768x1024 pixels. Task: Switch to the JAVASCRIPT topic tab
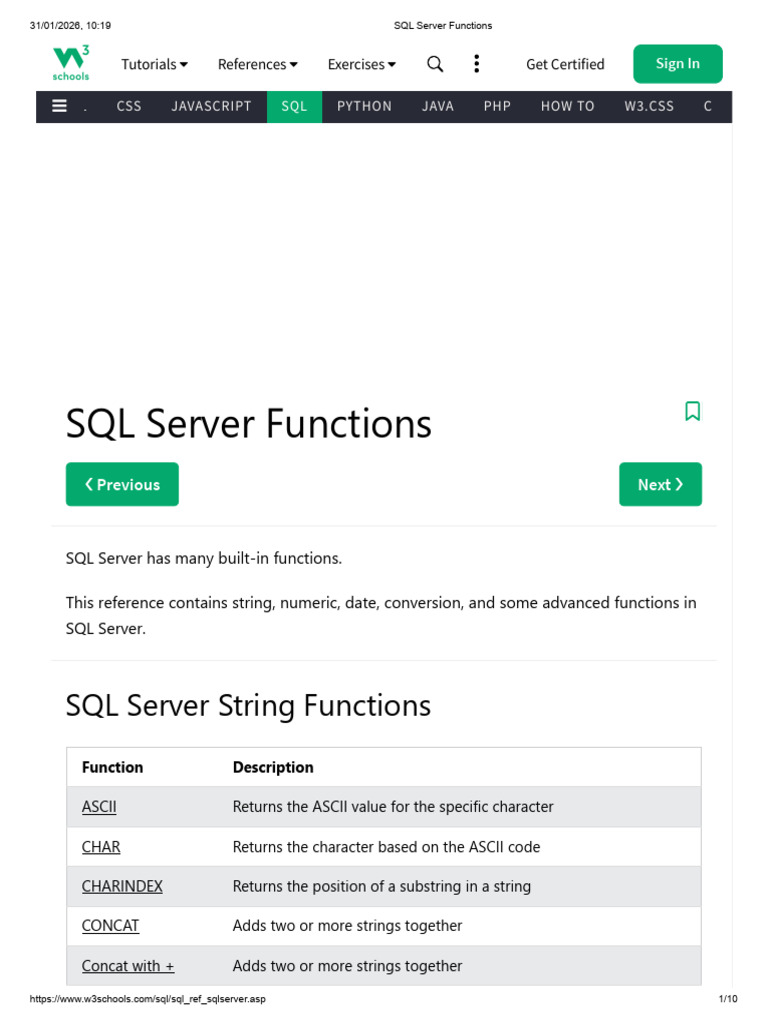click(x=212, y=106)
